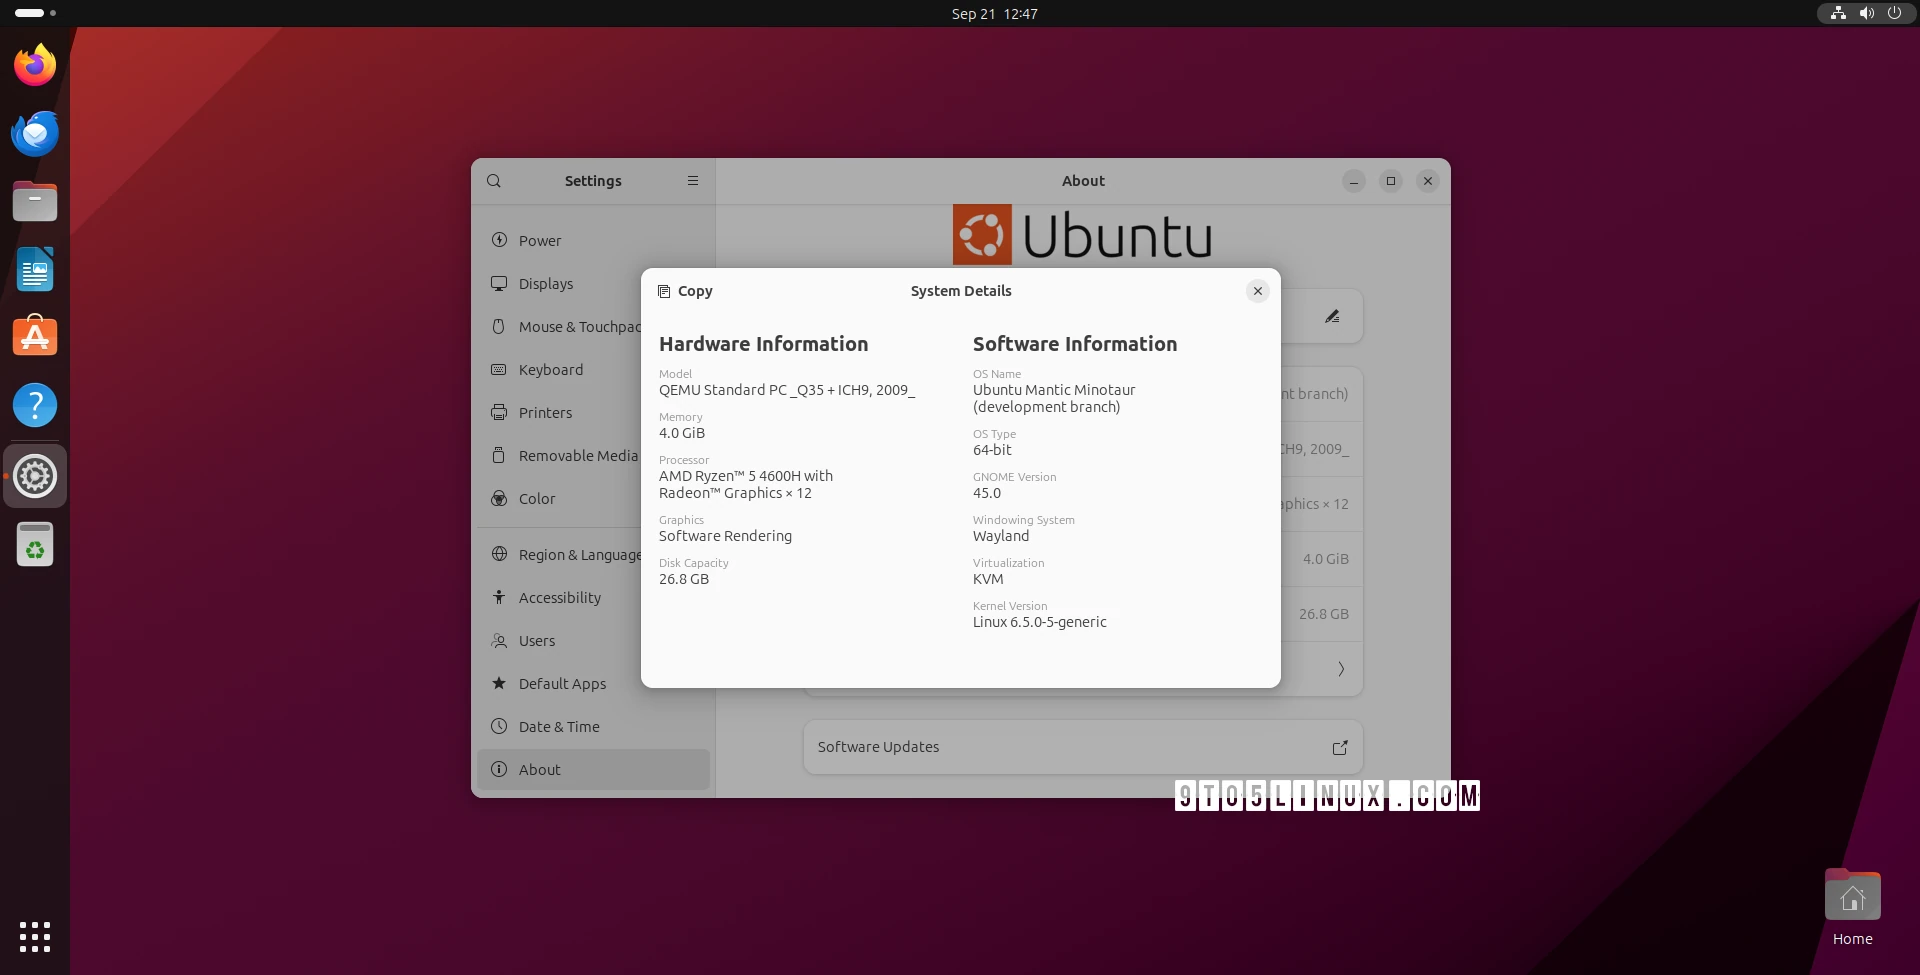Viewport: 1920px width, 975px height.
Task: Open the Help application
Action: 34,405
